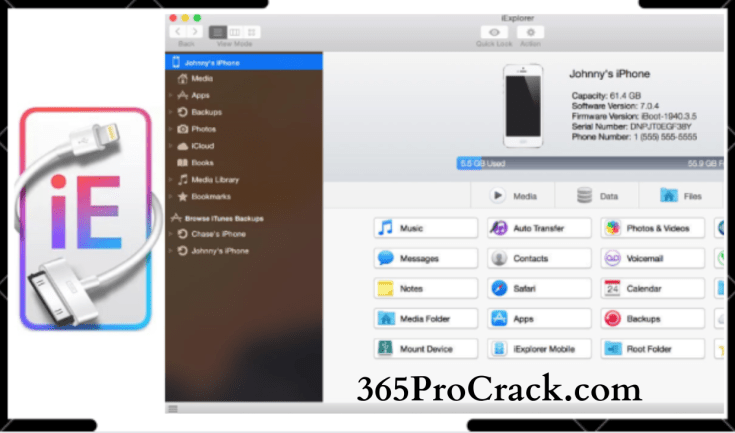735x433 pixels.
Task: Open Auto Transfer
Action: [540, 228]
